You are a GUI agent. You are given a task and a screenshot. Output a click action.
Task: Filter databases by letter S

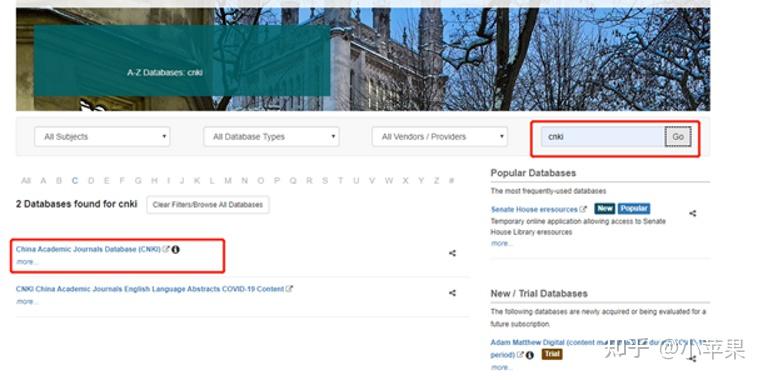click(325, 181)
